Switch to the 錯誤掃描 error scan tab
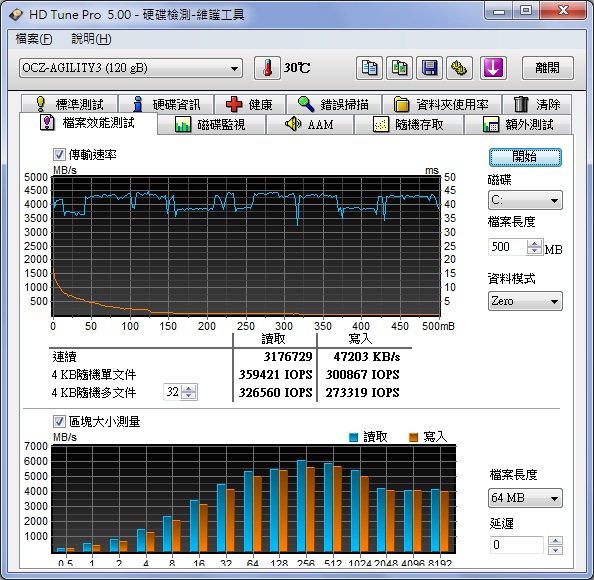This screenshot has width=594, height=580. tap(334, 104)
